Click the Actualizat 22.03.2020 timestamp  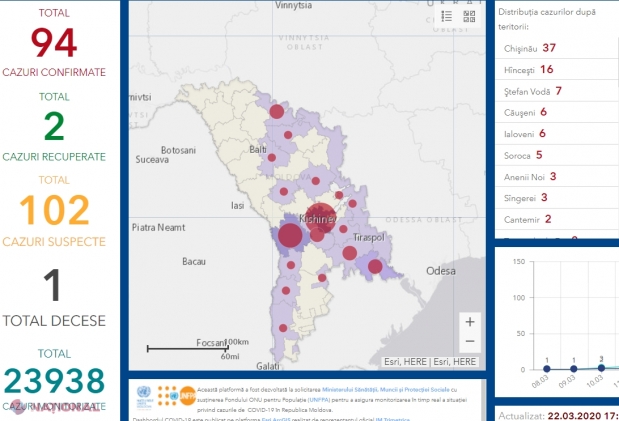pyautogui.click(x=558, y=416)
